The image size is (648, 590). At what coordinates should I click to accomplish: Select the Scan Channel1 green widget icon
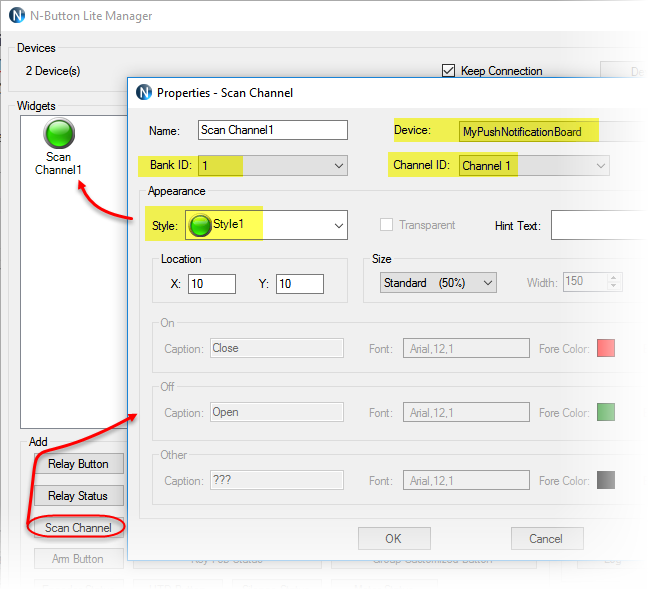[59, 133]
